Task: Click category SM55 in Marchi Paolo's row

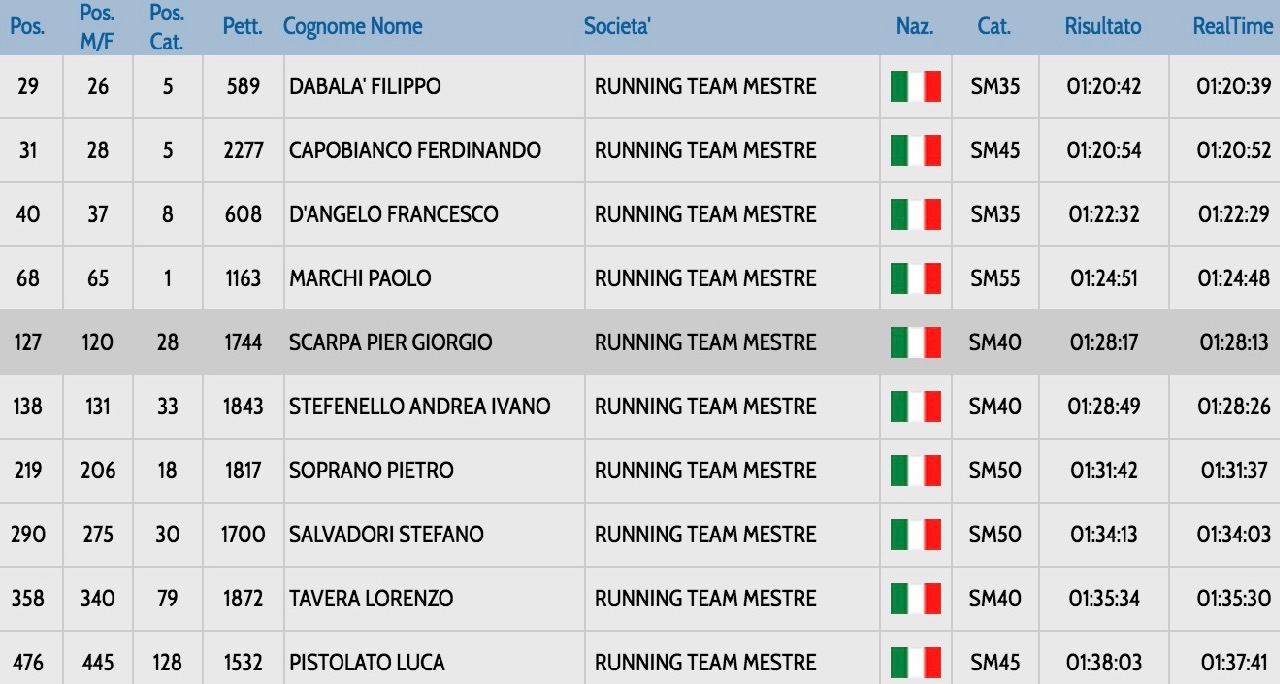Action: [x=995, y=279]
